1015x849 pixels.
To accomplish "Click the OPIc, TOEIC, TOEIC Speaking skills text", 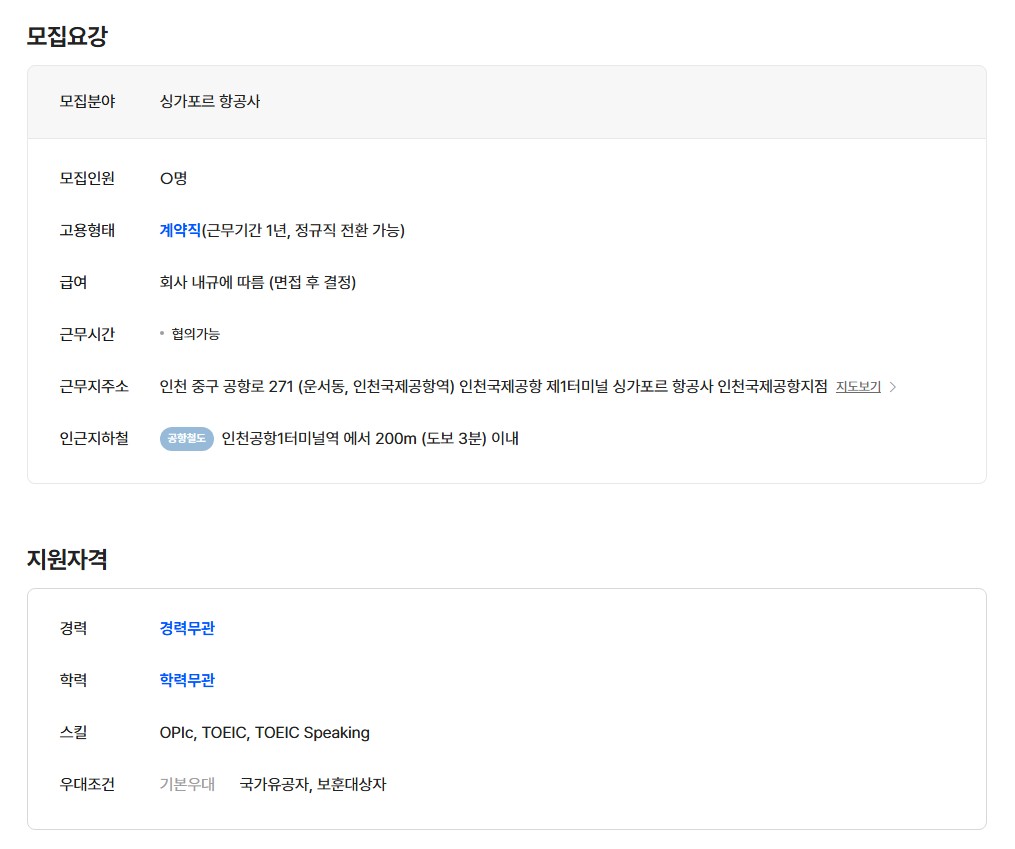I will [x=264, y=733].
